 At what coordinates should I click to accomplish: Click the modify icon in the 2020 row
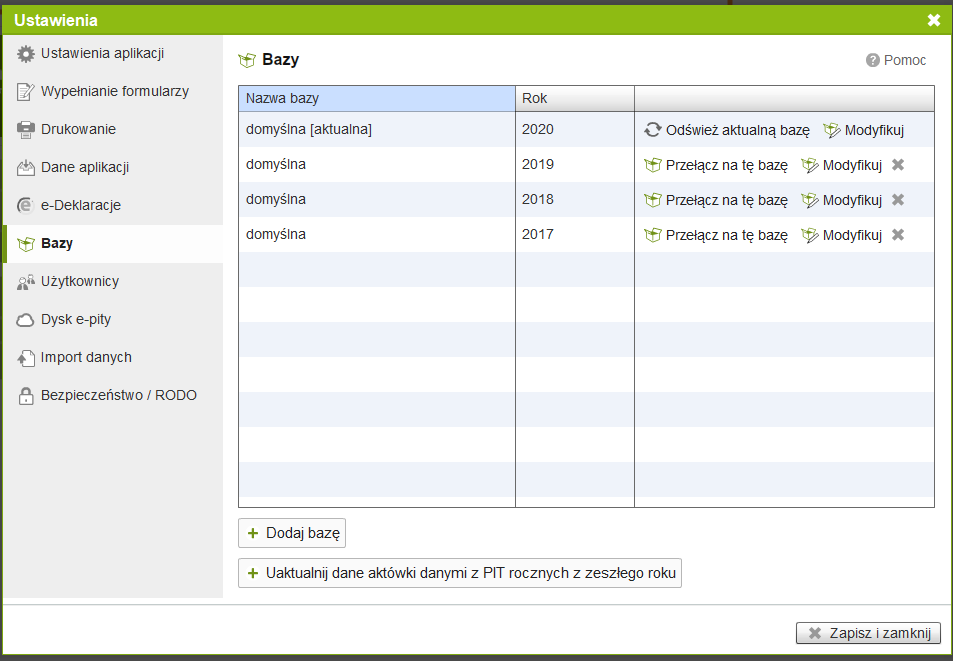point(832,130)
